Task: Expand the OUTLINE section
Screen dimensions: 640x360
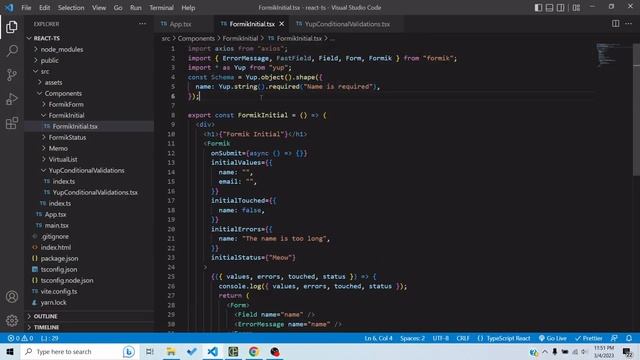Action: 89,316
